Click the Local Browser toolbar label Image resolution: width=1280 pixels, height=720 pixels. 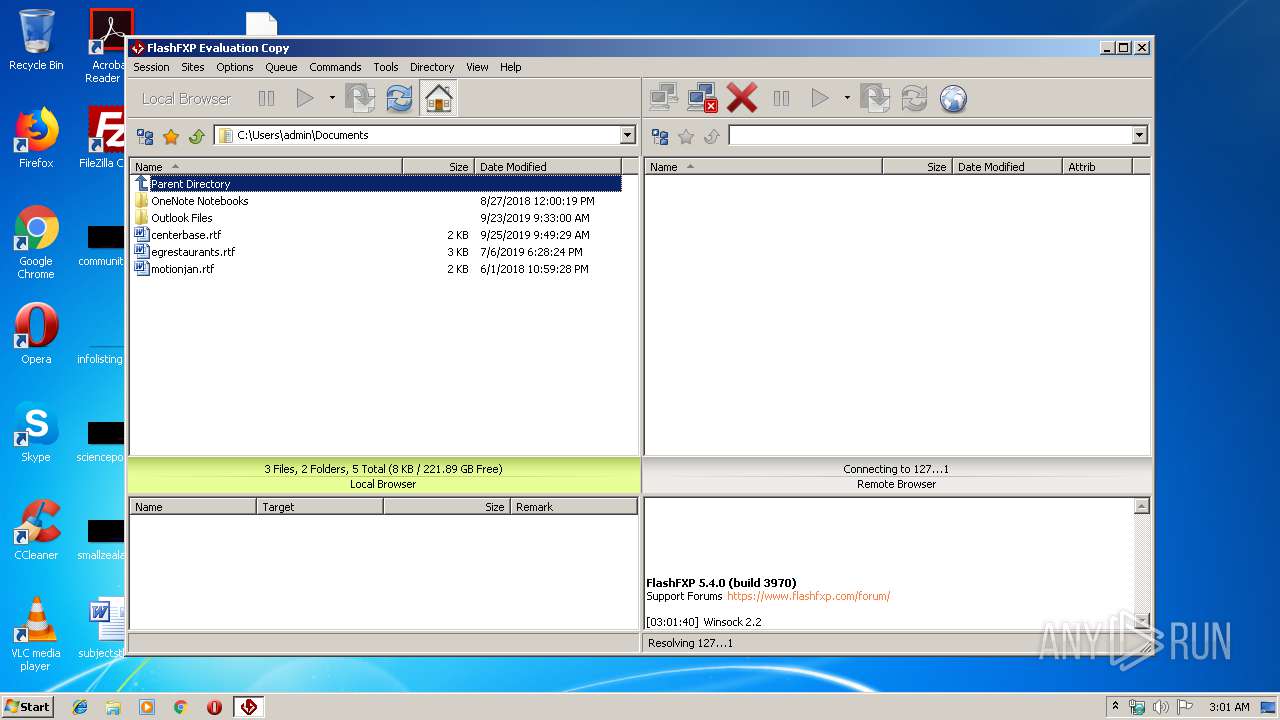click(186, 98)
